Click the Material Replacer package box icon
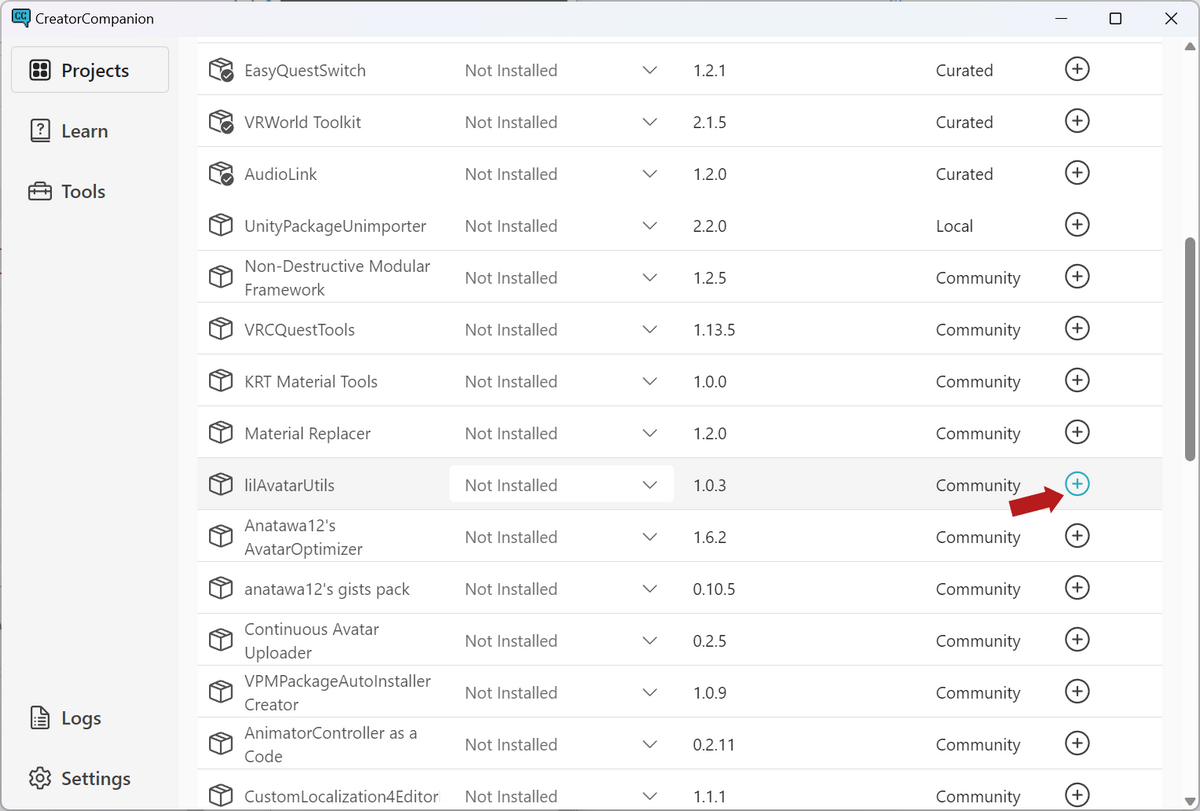Viewport: 1200px width, 811px height. coord(220,433)
